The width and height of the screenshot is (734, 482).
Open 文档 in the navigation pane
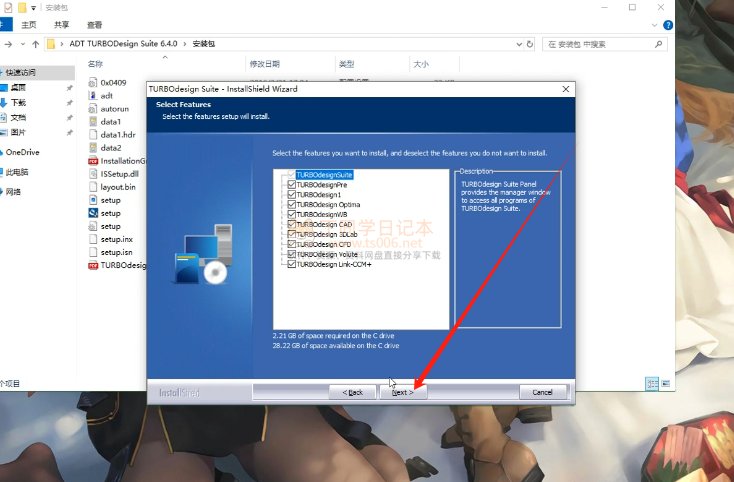[x=18, y=117]
